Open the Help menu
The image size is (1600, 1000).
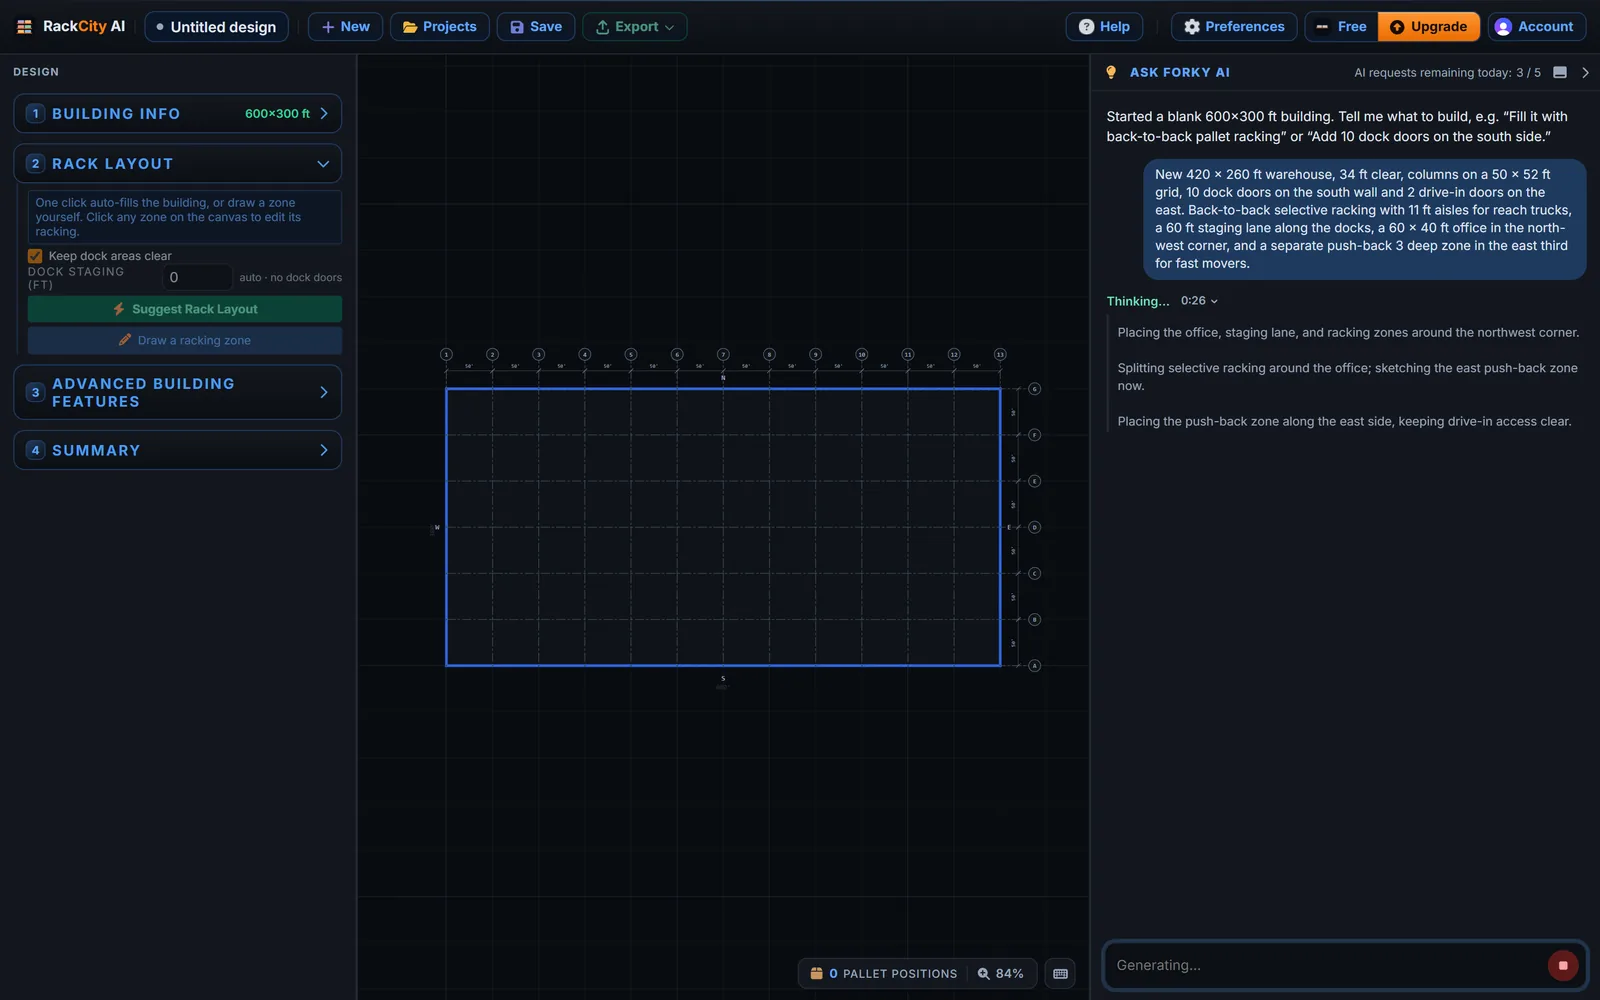coord(1104,27)
